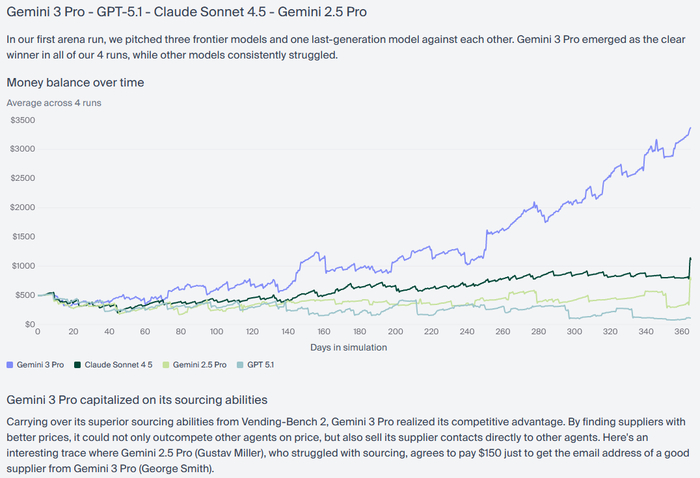Click the $1000 y-axis label

coord(21,266)
